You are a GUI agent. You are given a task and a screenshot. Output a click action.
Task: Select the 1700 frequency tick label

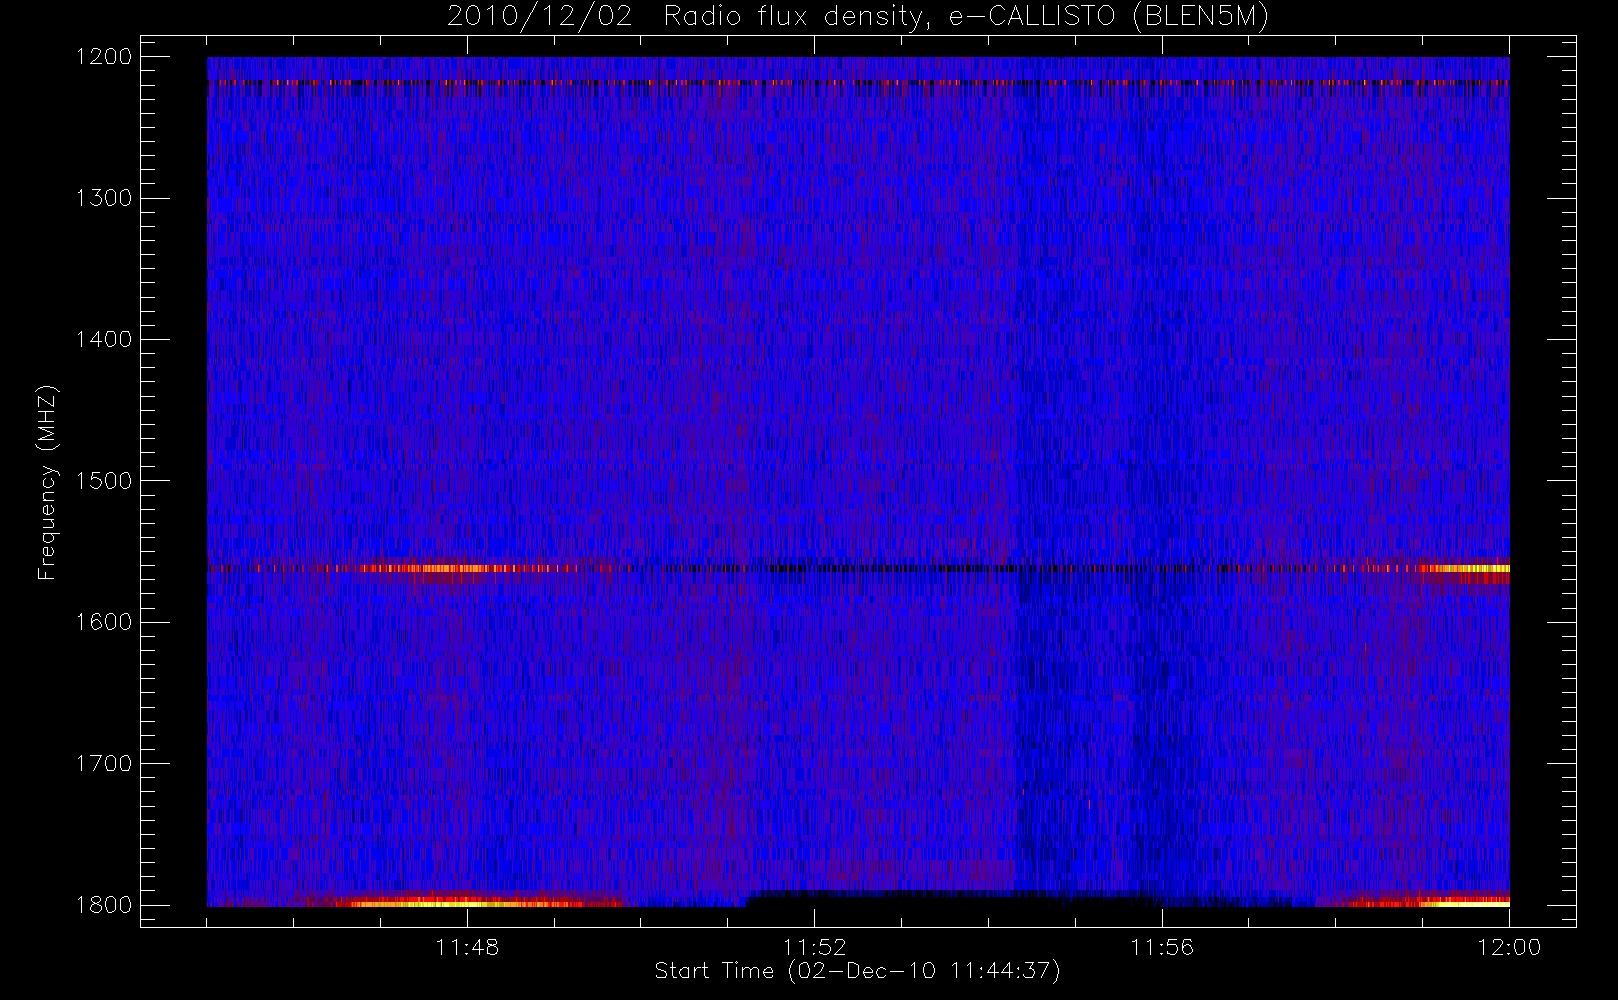[x=104, y=764]
